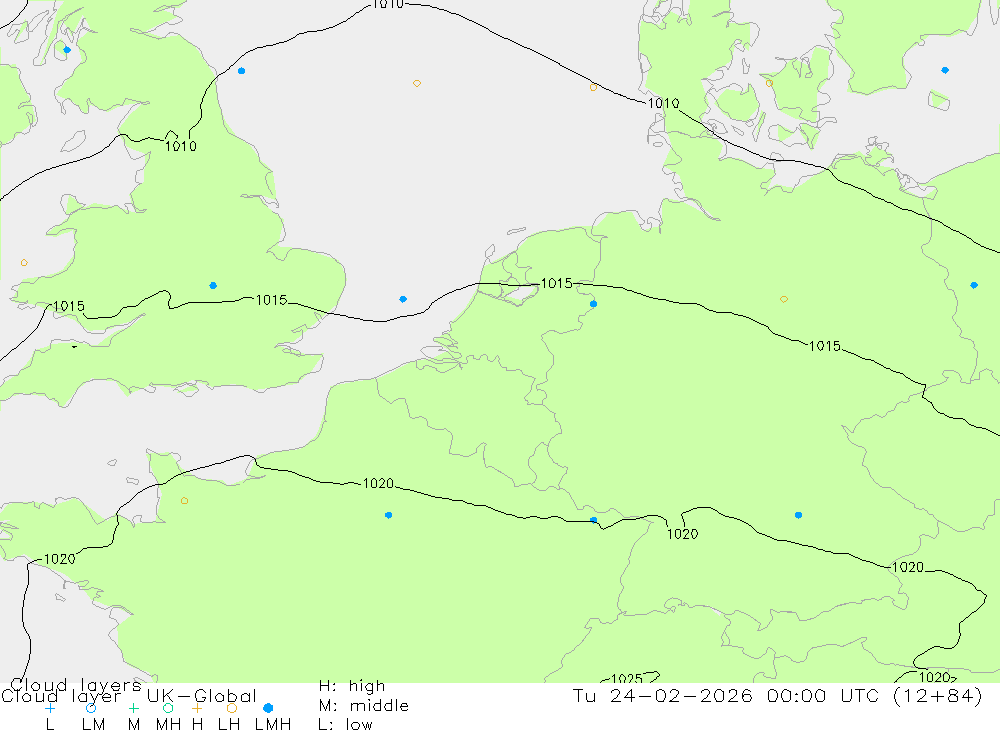Click the 1020 label over northern France
The image size is (1000, 733).
[x=378, y=484]
